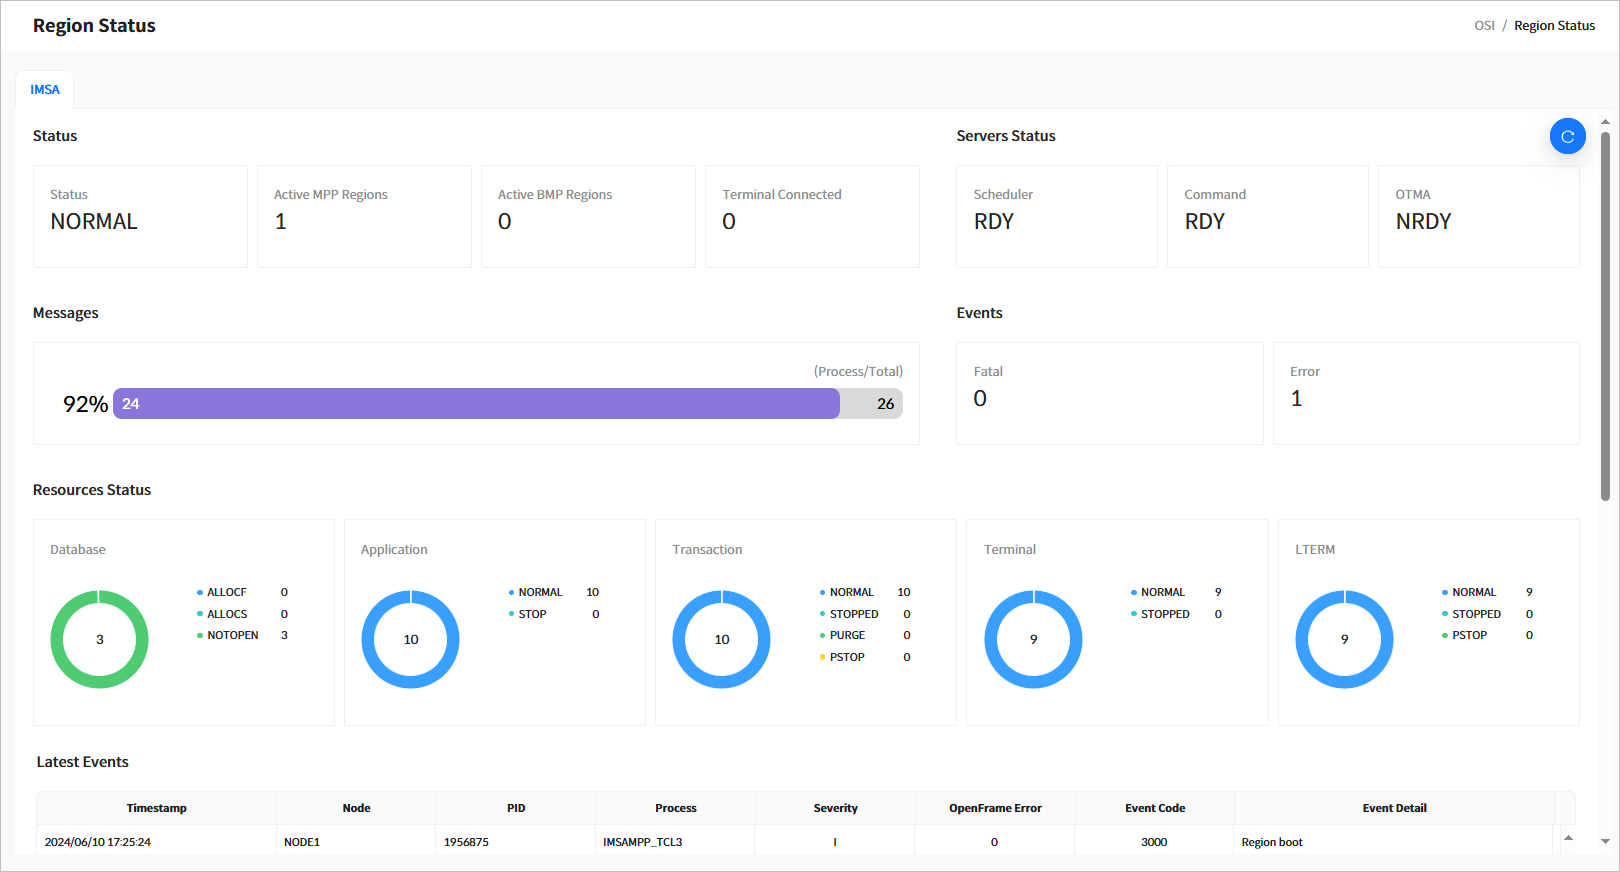The height and width of the screenshot is (872, 1620).
Task: Click the purple messages progress bar
Action: (x=476, y=404)
